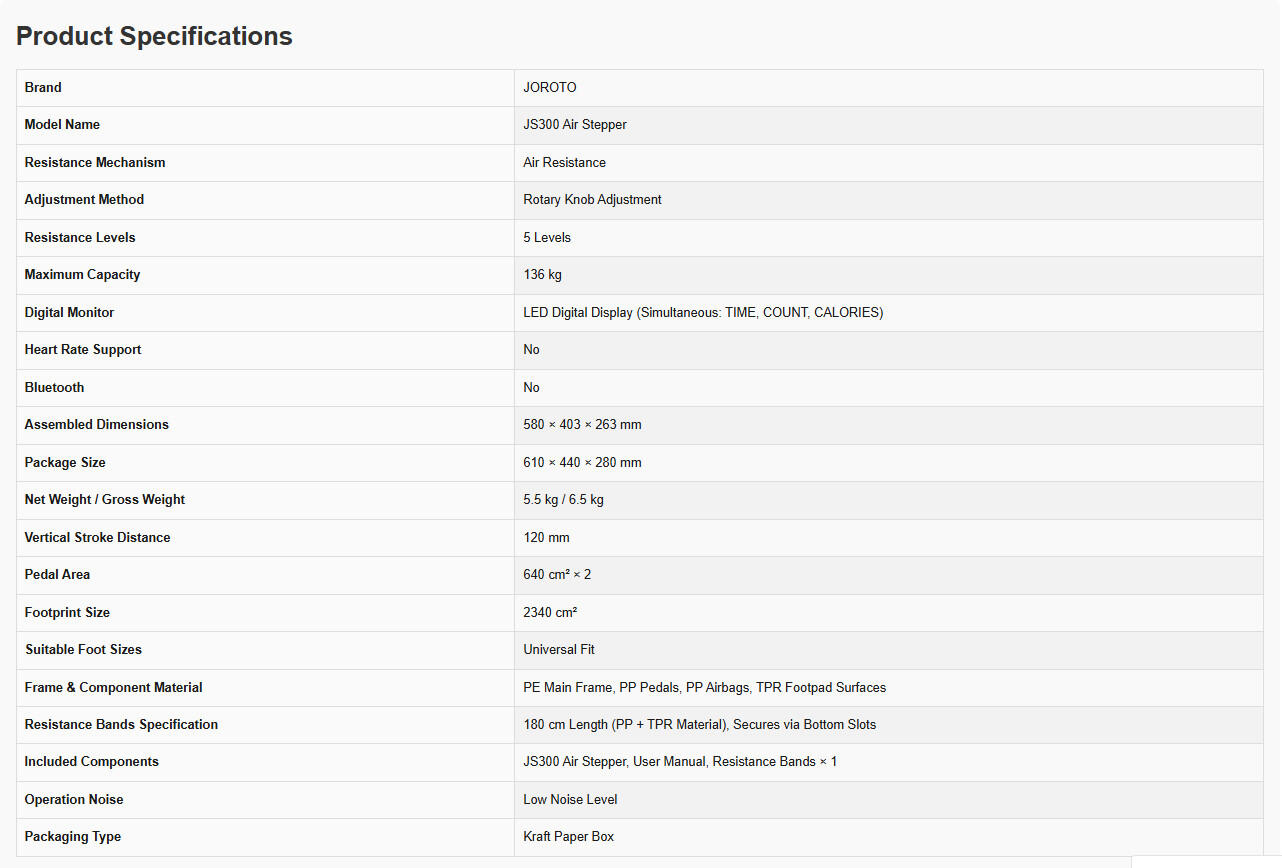Select the Kraft Paper Box packaging value
This screenshot has height=868, width=1282.
click(568, 837)
